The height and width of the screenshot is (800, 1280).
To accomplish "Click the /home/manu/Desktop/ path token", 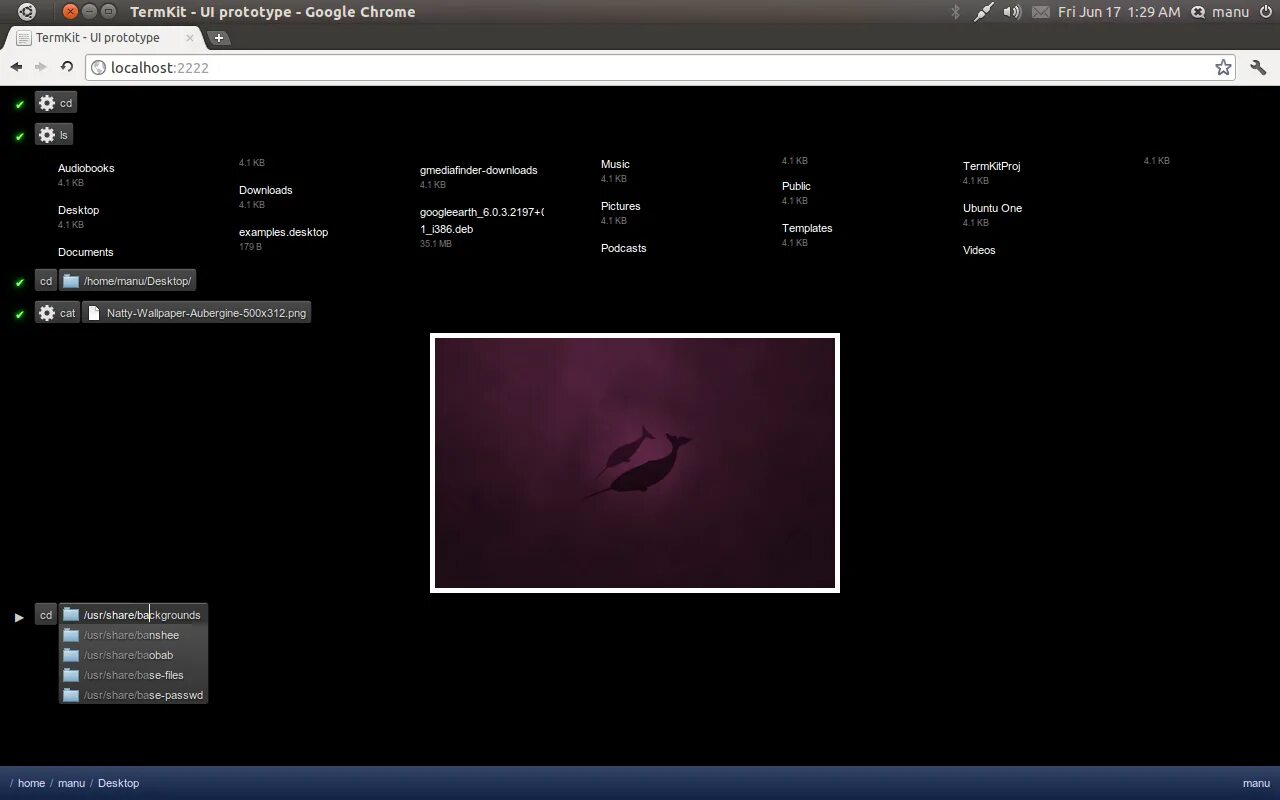I will click(x=127, y=281).
